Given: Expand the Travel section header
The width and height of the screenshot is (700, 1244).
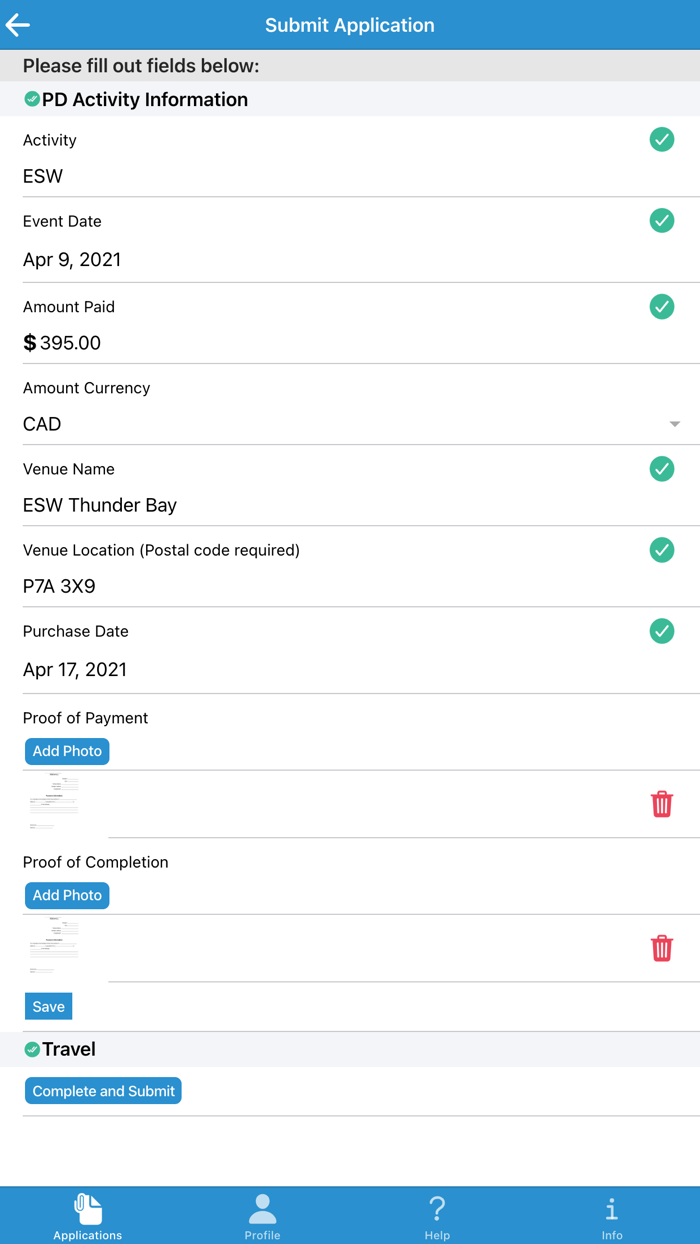Looking at the screenshot, I should pos(69,1049).
